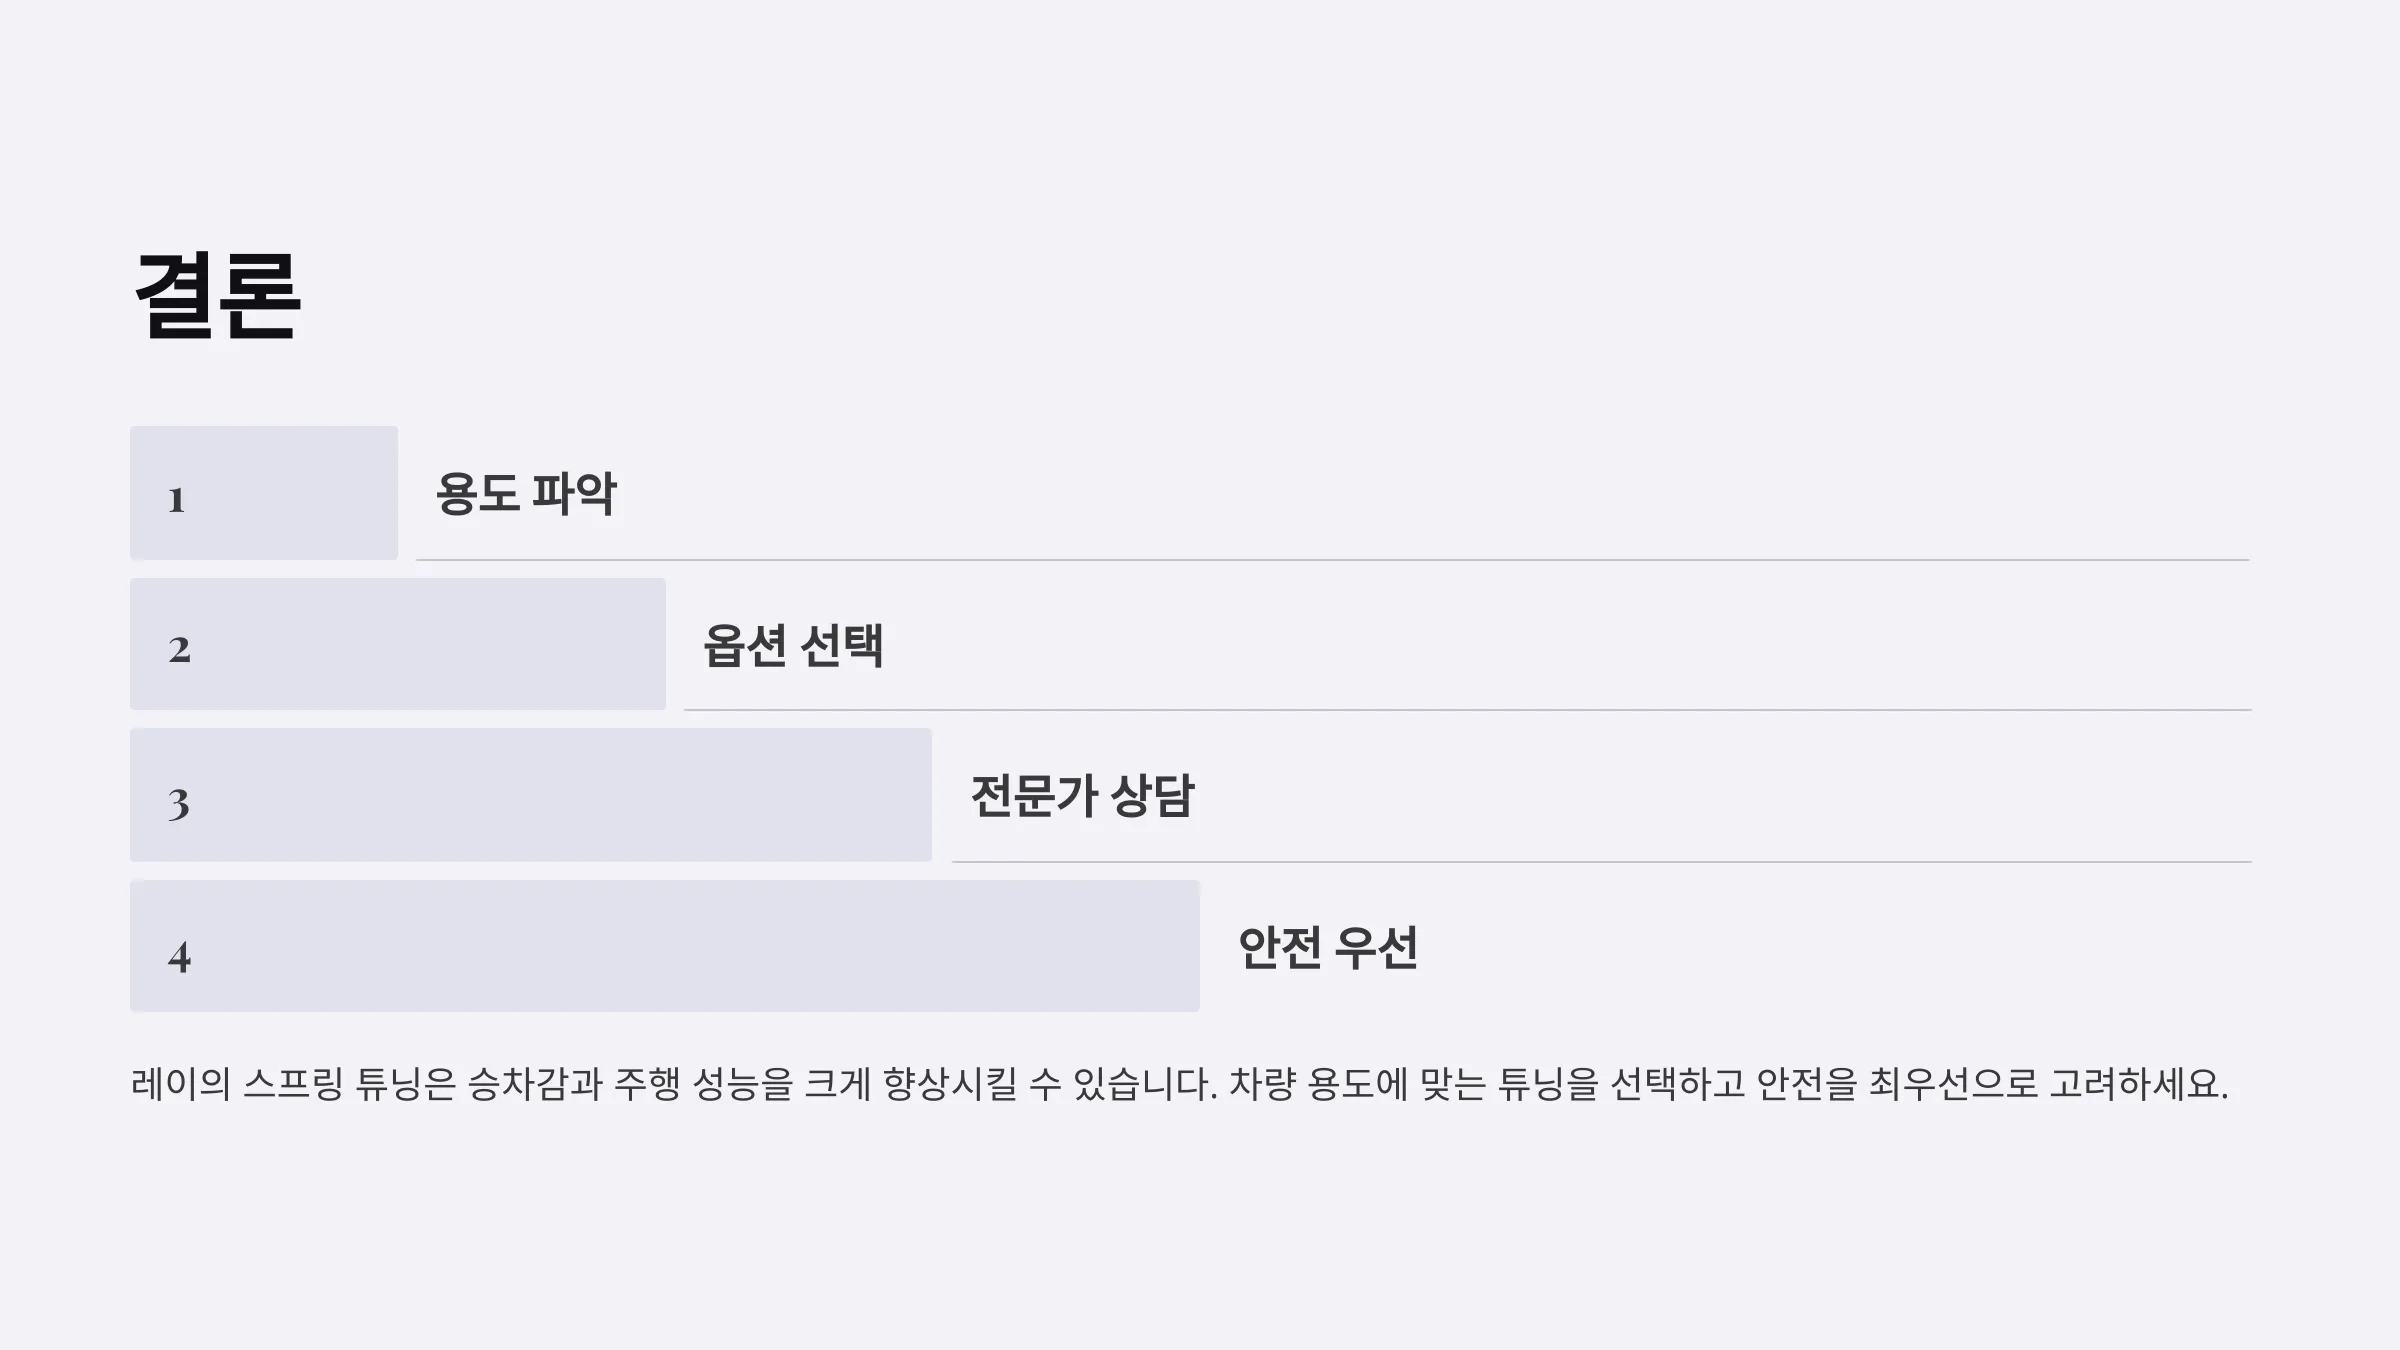The width and height of the screenshot is (2400, 1350).
Task: Click the number 2 label
Action: point(179,650)
